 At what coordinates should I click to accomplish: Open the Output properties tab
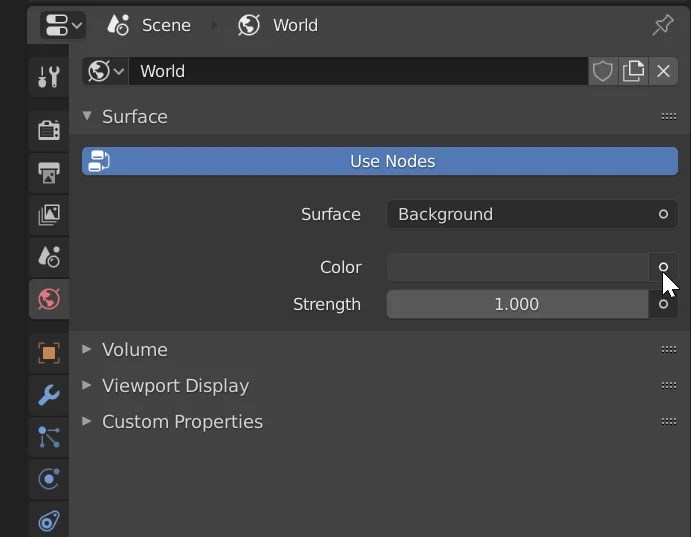[49, 173]
